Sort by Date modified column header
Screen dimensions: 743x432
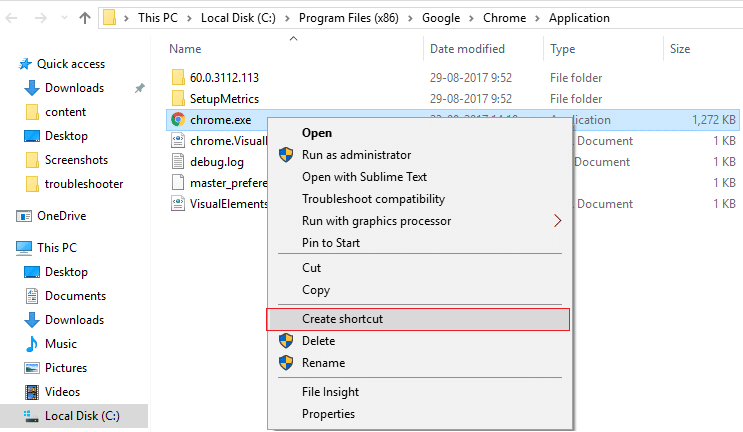coord(467,49)
